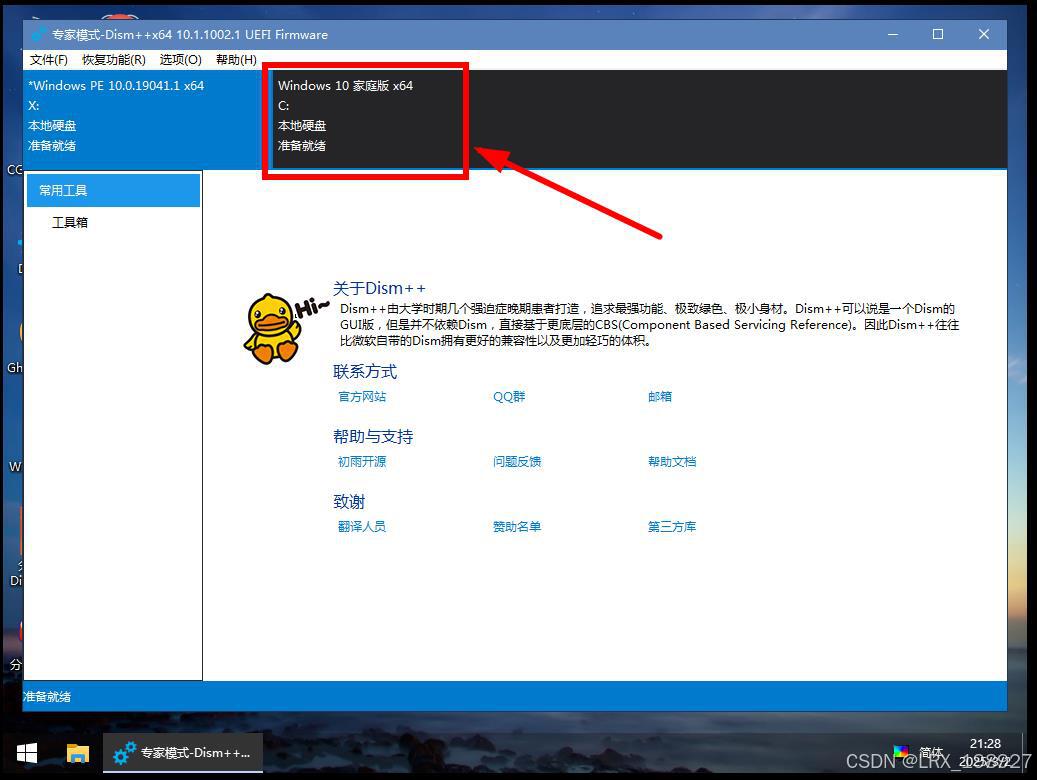Open the 问题反馈 link

[517, 461]
